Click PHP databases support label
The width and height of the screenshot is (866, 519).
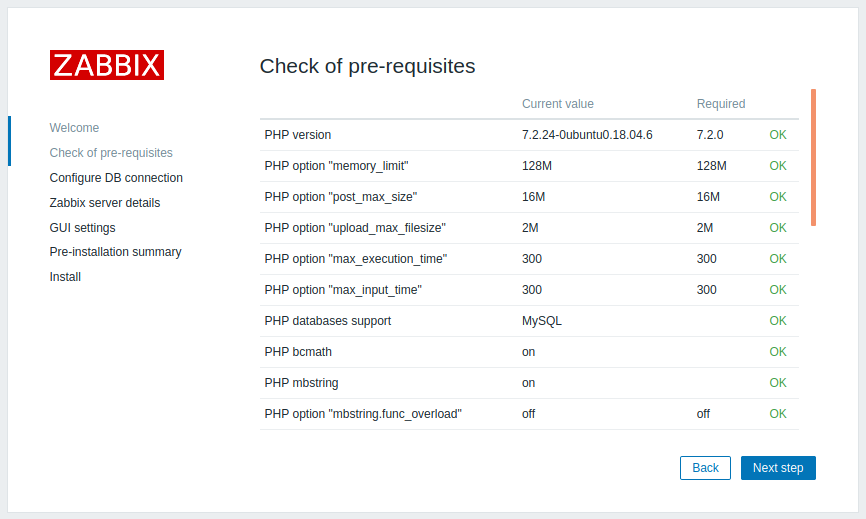(328, 321)
